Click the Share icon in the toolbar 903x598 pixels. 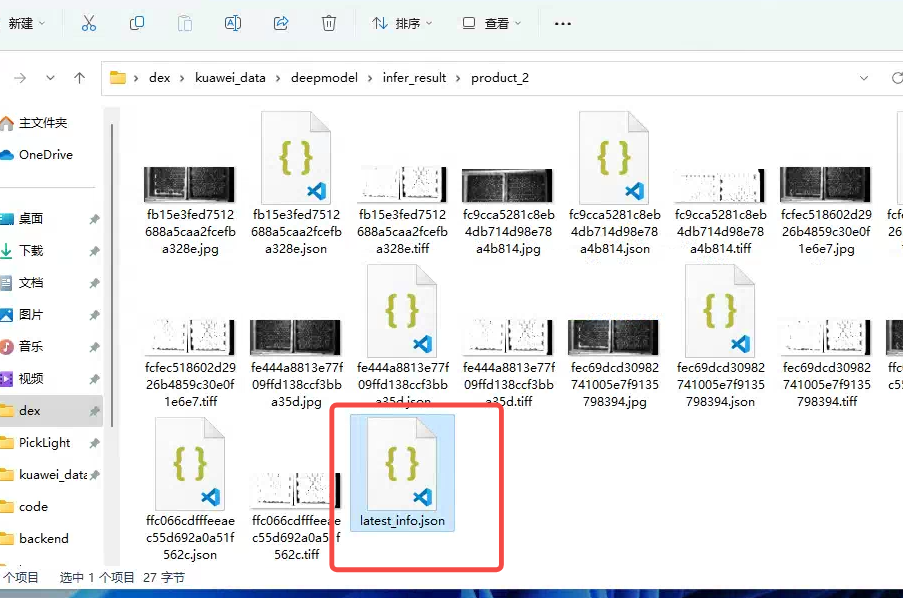point(281,23)
